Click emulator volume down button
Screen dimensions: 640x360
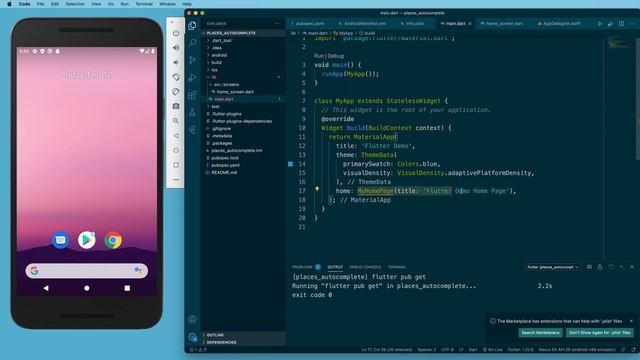(176, 62)
